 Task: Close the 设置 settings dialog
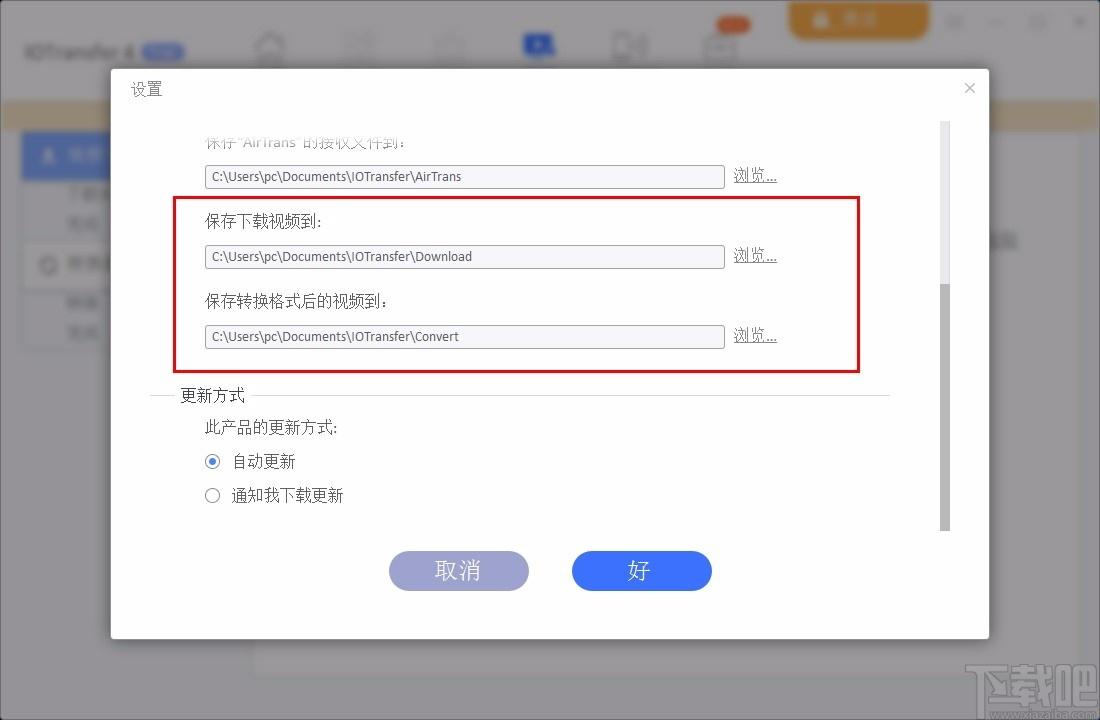point(970,88)
